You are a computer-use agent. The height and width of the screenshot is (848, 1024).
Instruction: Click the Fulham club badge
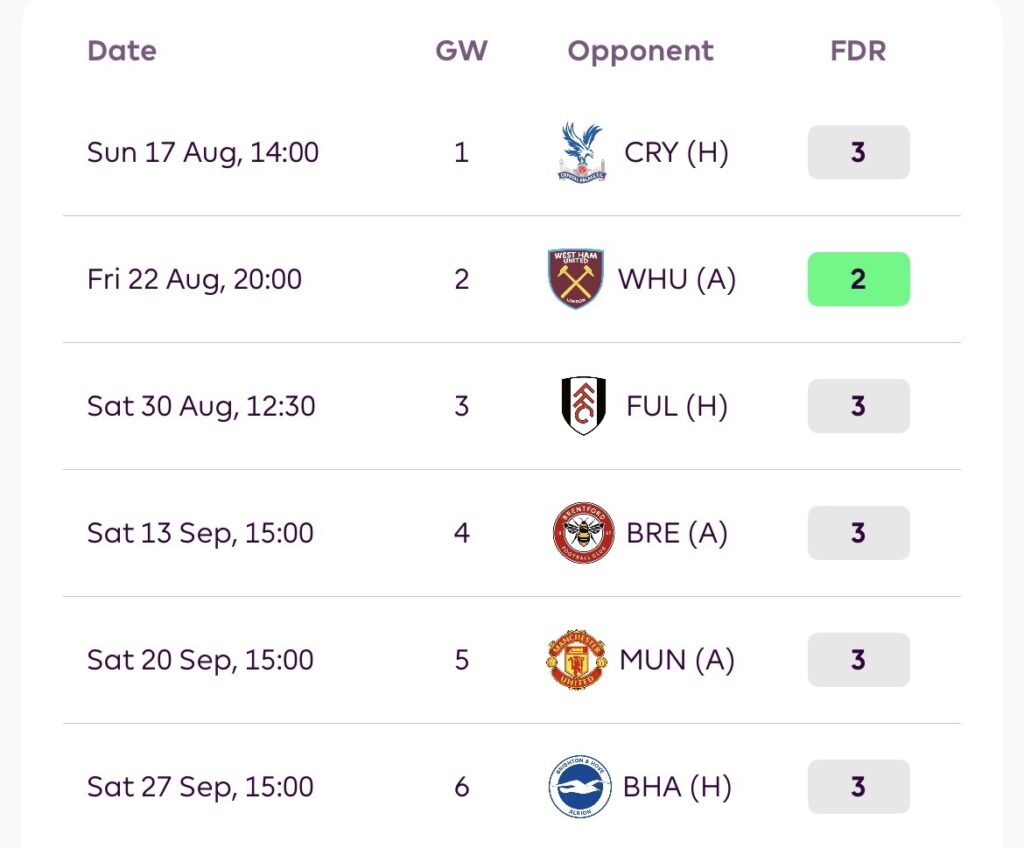click(x=583, y=406)
